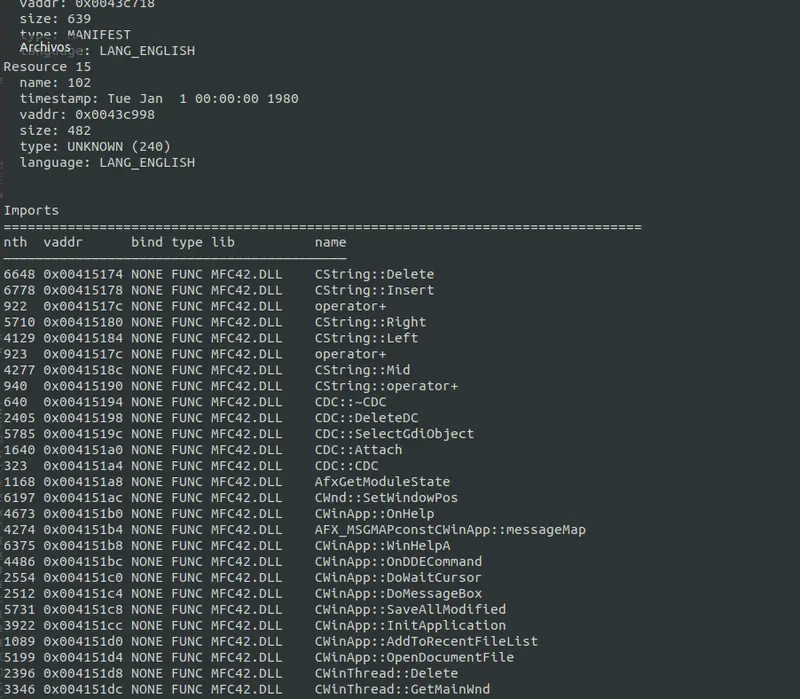Click the CString::Mid import name
This screenshot has width=800, height=699.
362,370
